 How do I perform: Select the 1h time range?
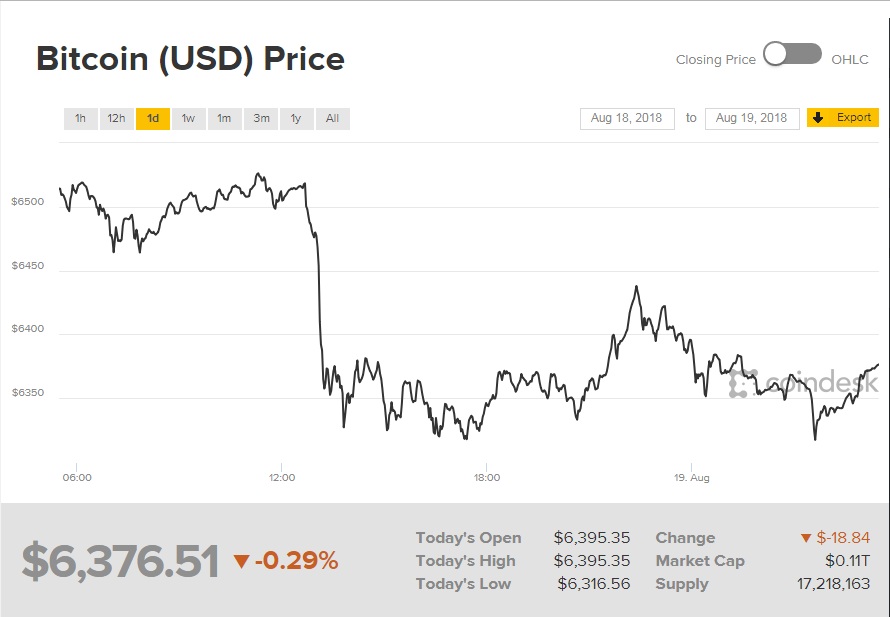click(x=81, y=119)
